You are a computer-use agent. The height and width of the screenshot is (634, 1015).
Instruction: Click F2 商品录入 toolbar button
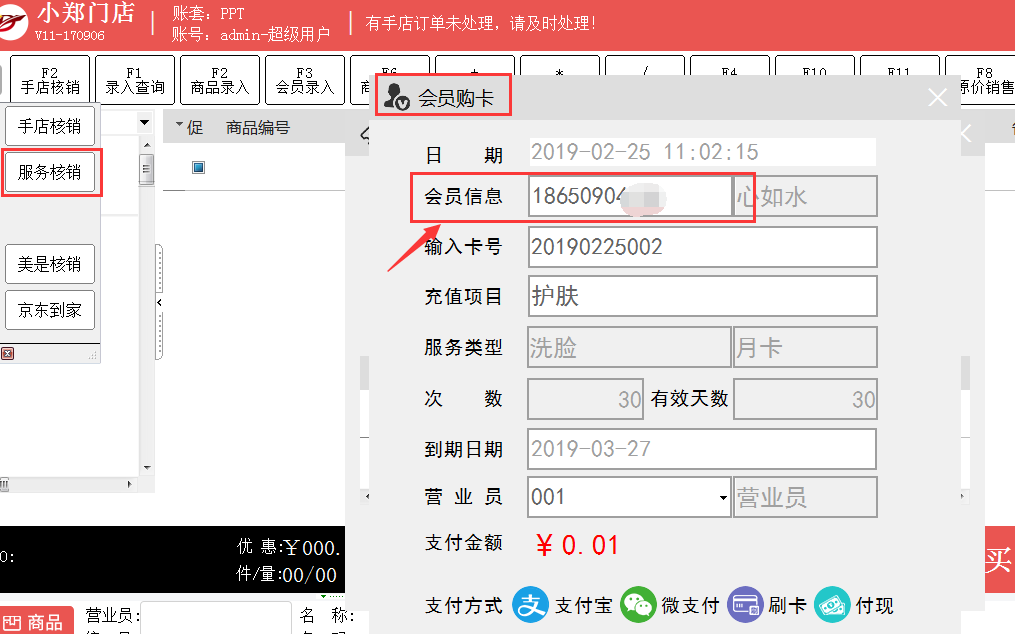219,80
